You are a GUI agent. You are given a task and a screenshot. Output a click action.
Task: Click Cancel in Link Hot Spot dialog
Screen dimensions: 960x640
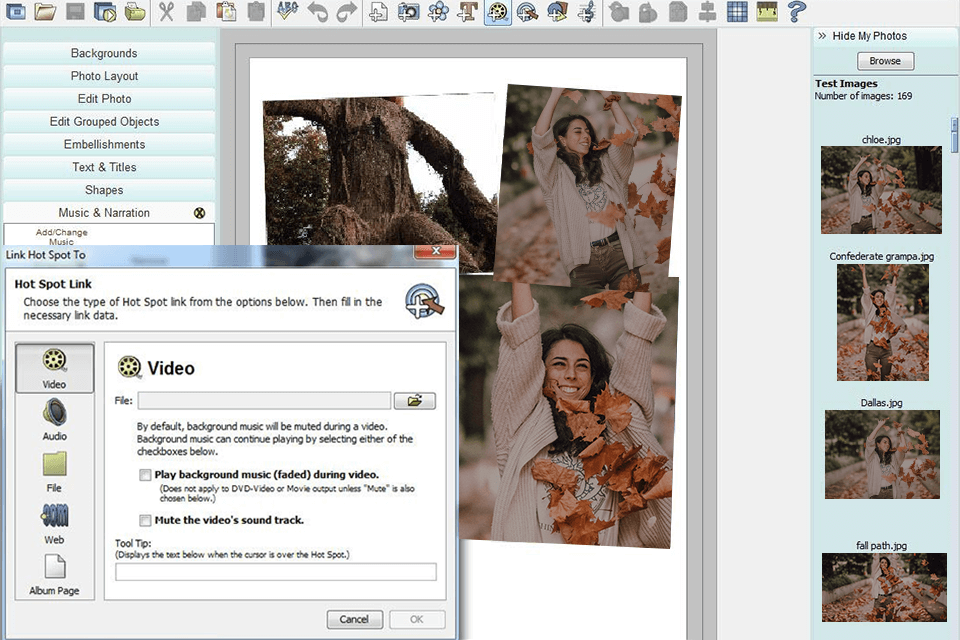(x=354, y=619)
